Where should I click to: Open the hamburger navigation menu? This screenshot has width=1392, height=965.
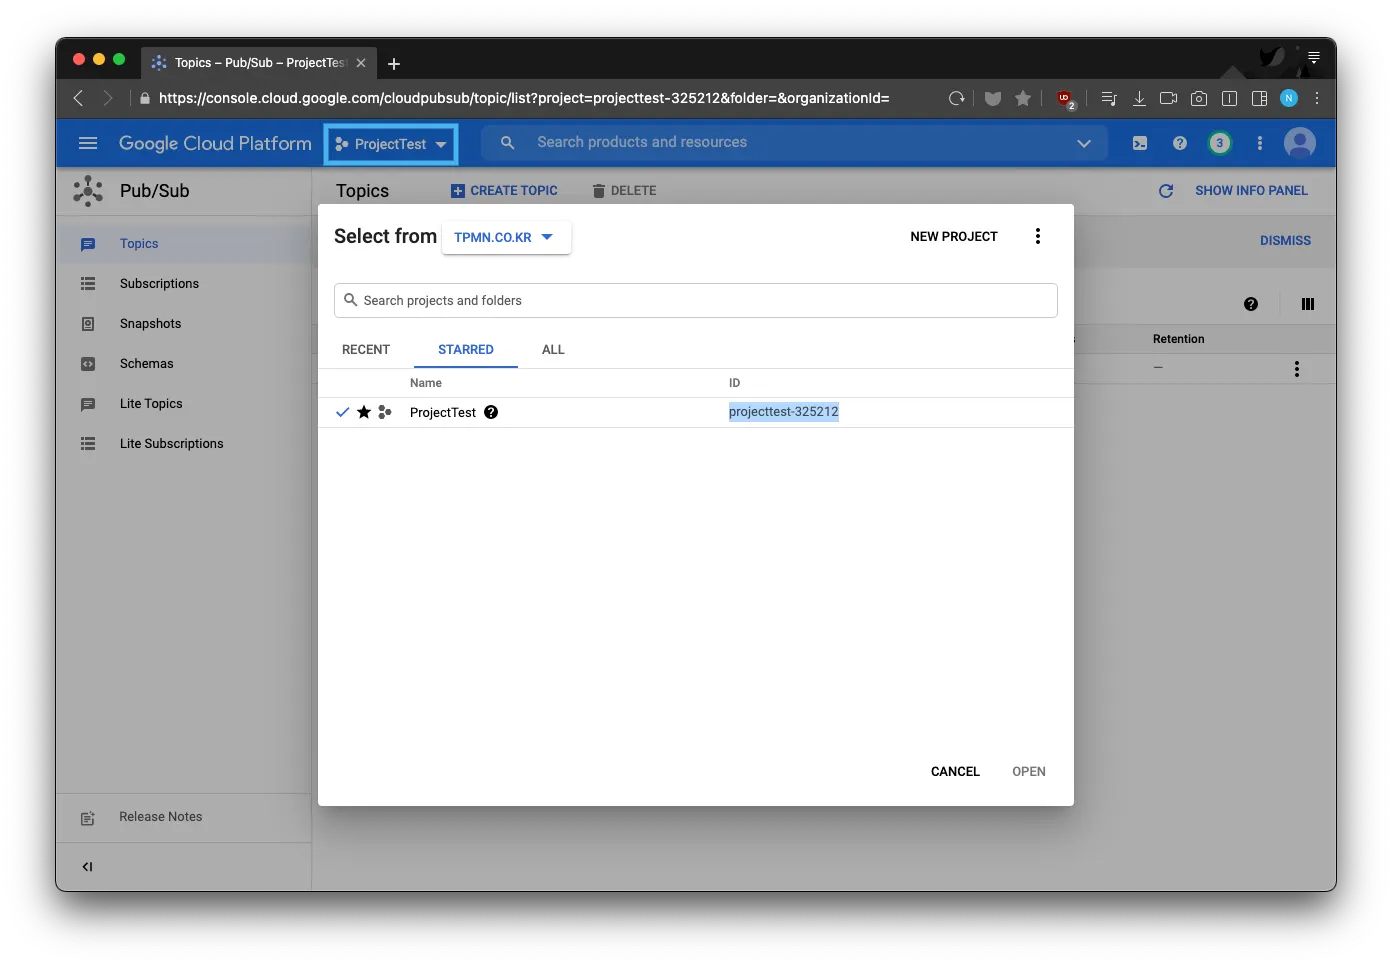click(88, 143)
